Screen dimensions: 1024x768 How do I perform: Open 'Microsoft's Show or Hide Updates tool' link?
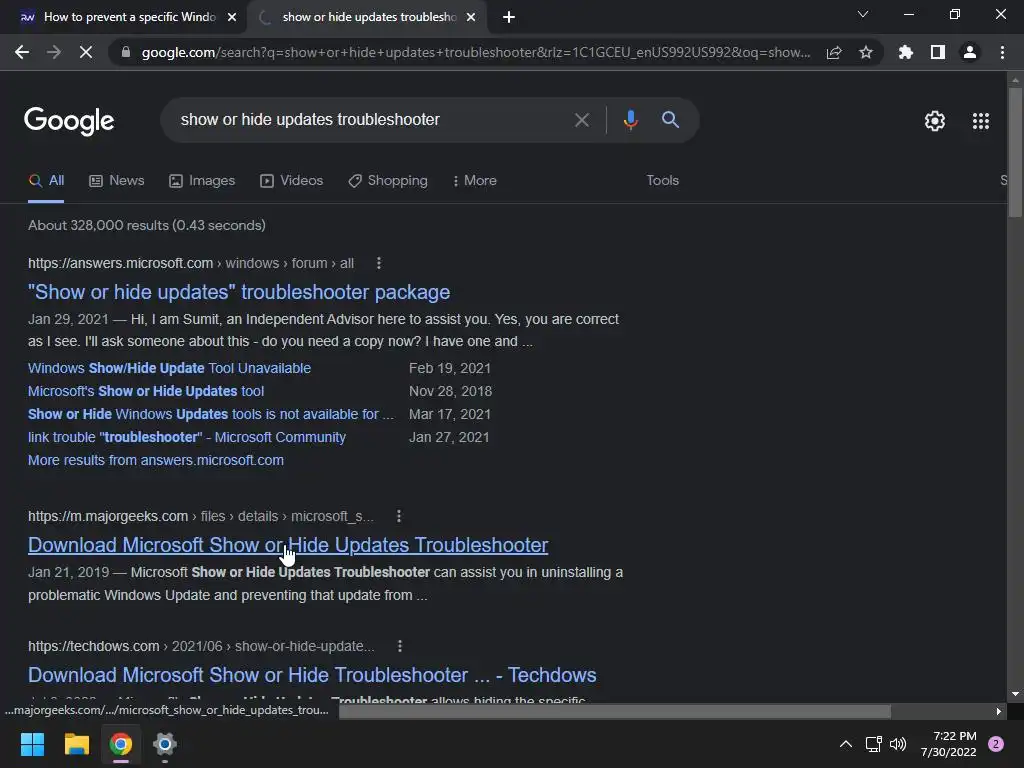[x=146, y=391]
